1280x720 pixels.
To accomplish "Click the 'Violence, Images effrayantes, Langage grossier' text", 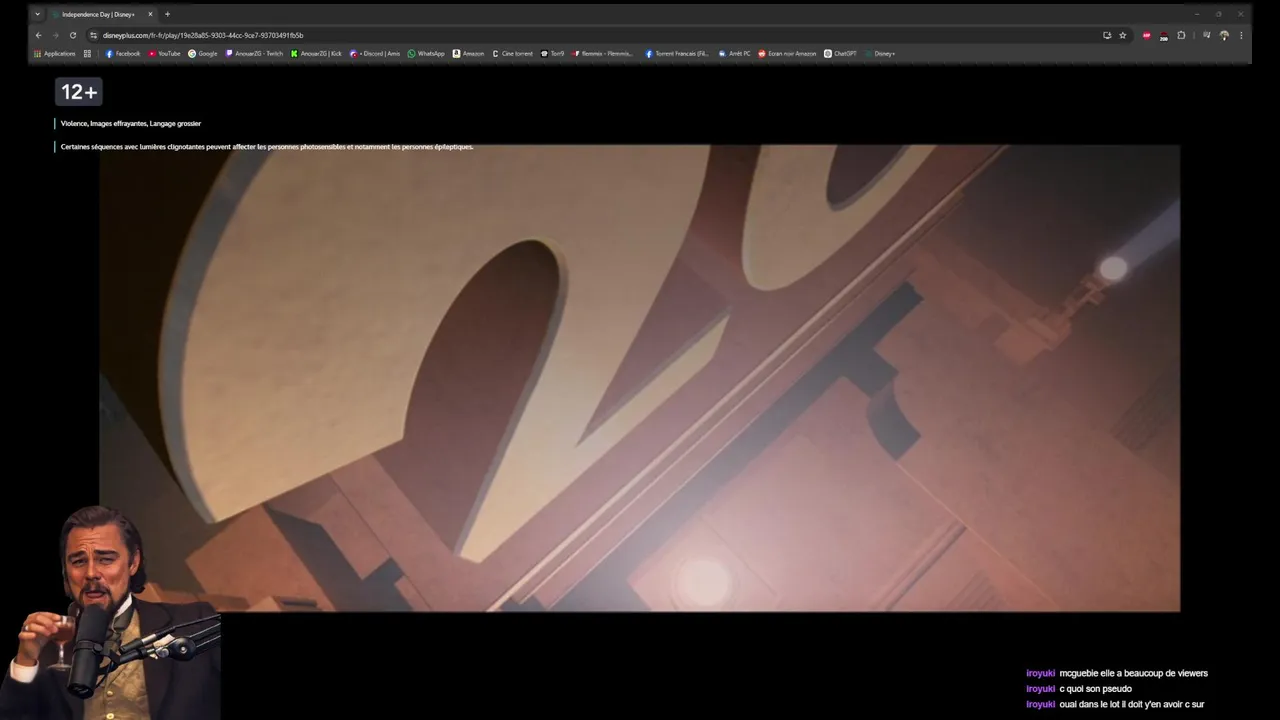I will click(131, 123).
